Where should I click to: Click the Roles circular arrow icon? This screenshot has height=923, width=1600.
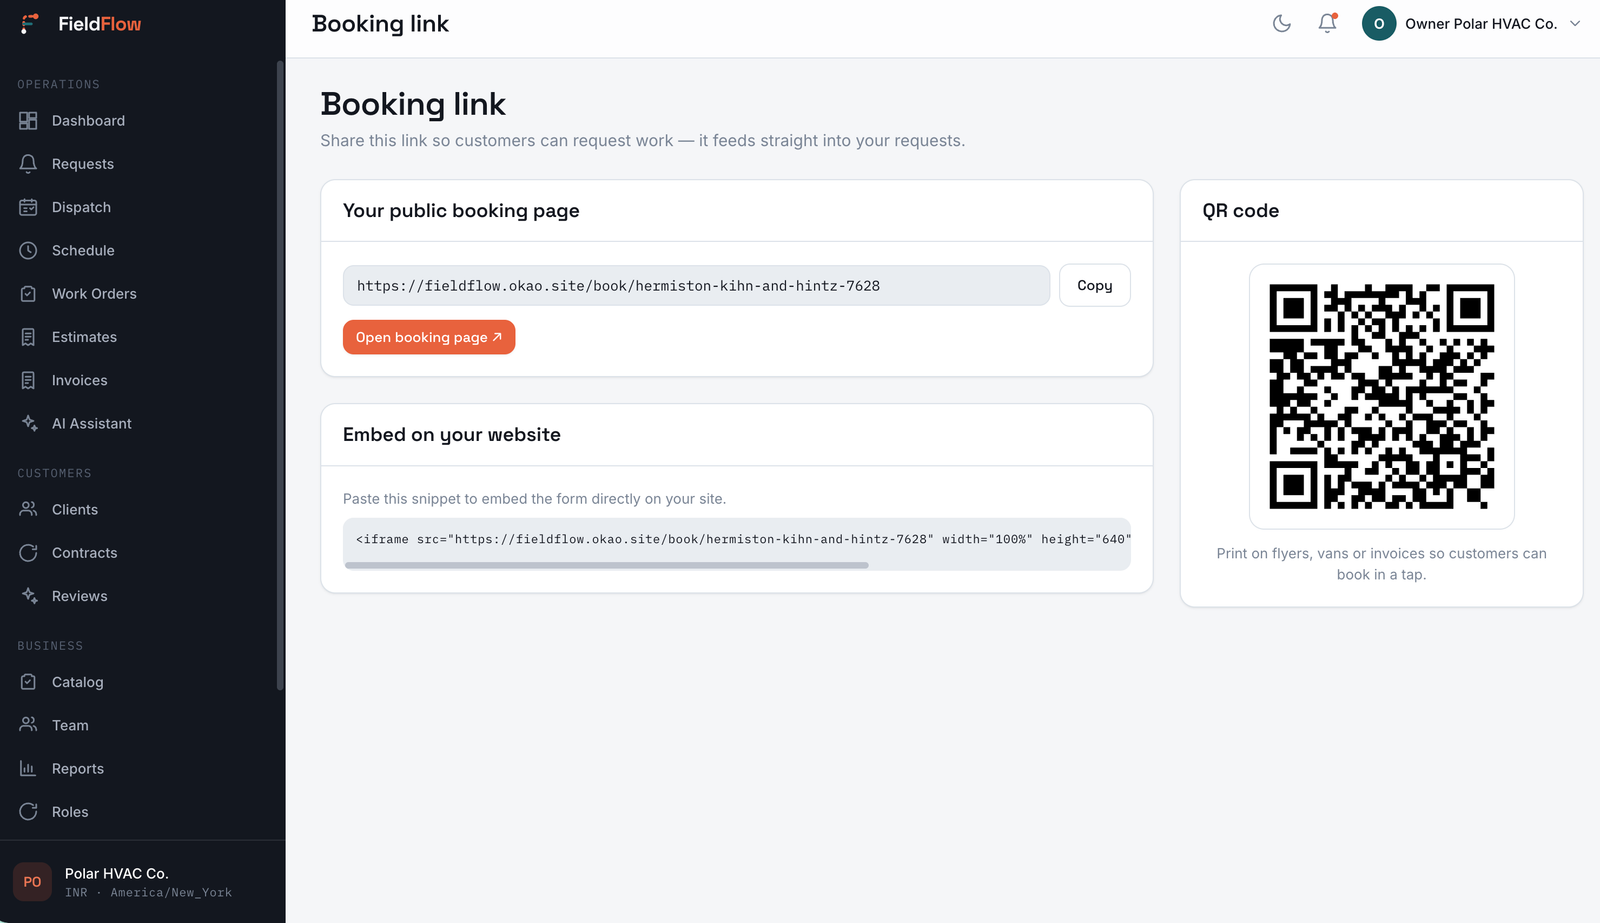pyautogui.click(x=28, y=812)
